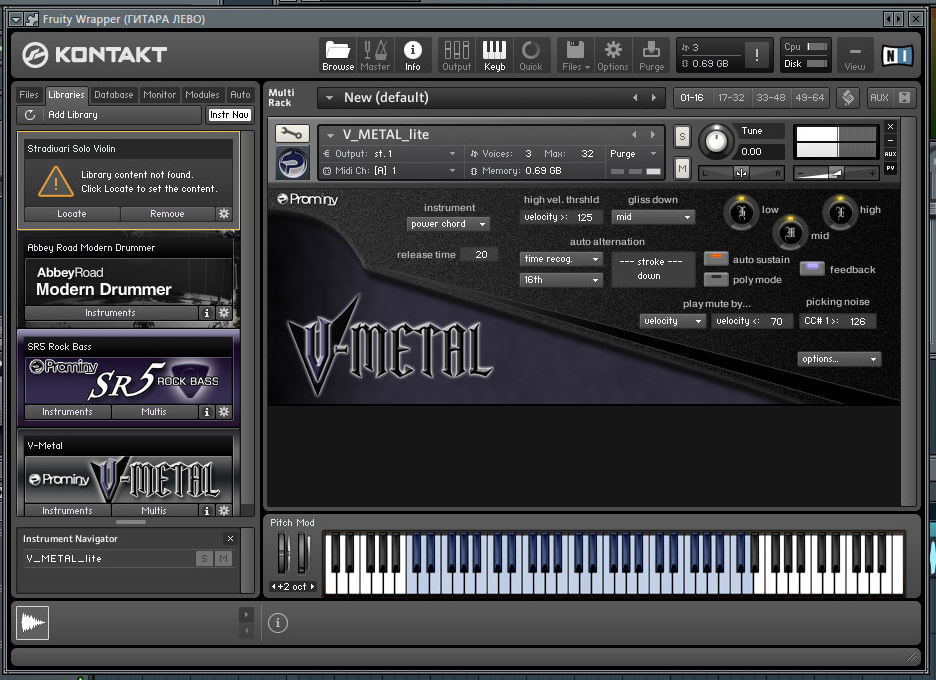Screen dimensions: 936x680
Task: Click the Add Library button
Action: click(x=73, y=115)
